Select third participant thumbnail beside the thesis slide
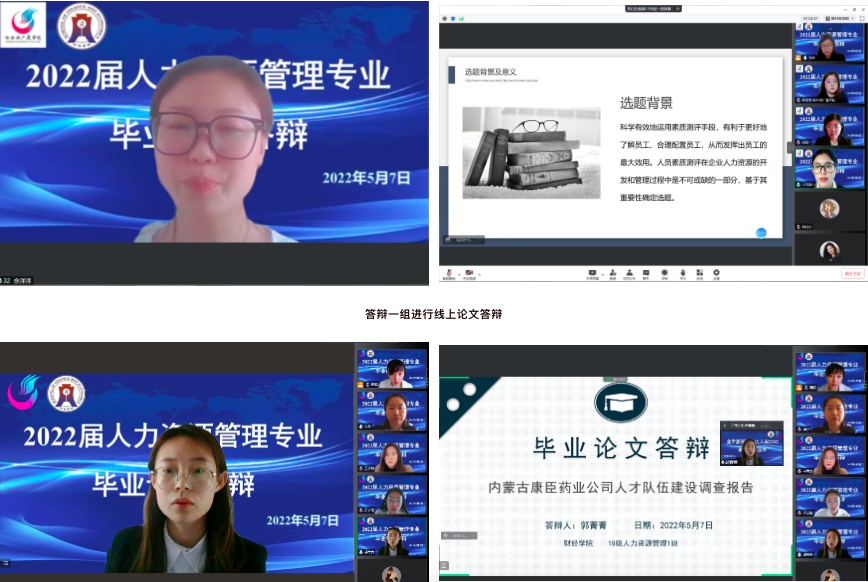 coord(829,456)
